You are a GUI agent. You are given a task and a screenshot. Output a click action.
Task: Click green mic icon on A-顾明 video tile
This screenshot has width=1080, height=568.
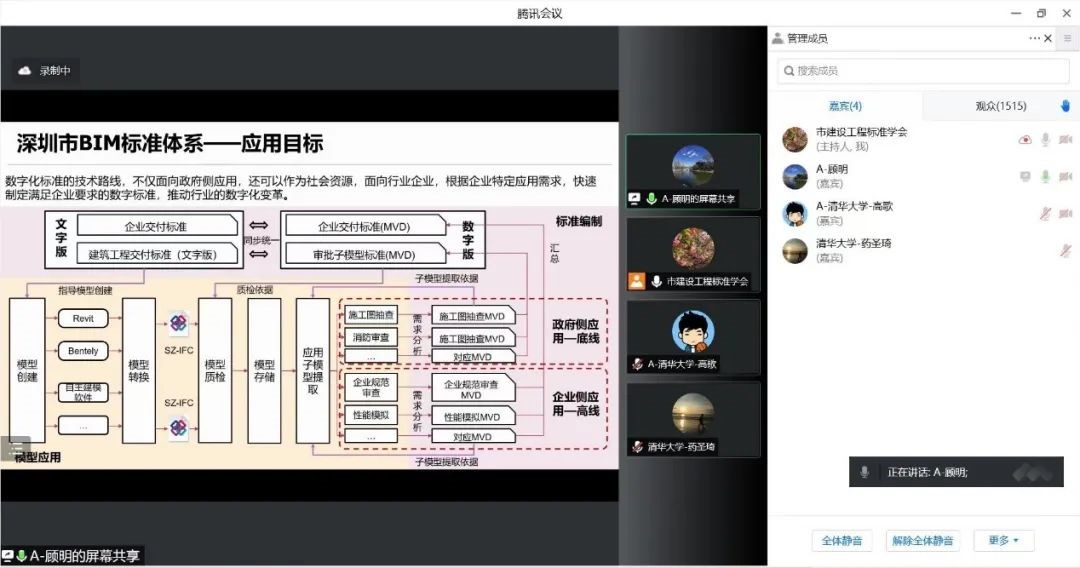coord(651,199)
